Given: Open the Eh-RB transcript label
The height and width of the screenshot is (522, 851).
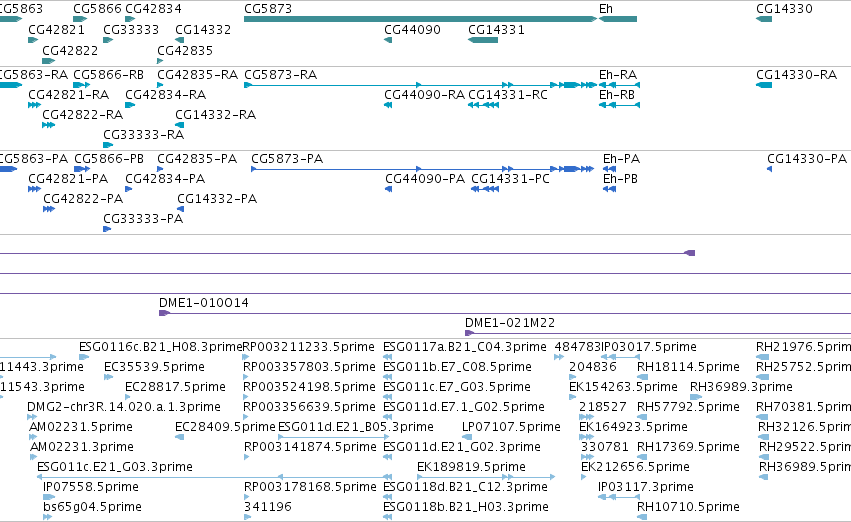Looking at the screenshot, I should click(617, 95).
